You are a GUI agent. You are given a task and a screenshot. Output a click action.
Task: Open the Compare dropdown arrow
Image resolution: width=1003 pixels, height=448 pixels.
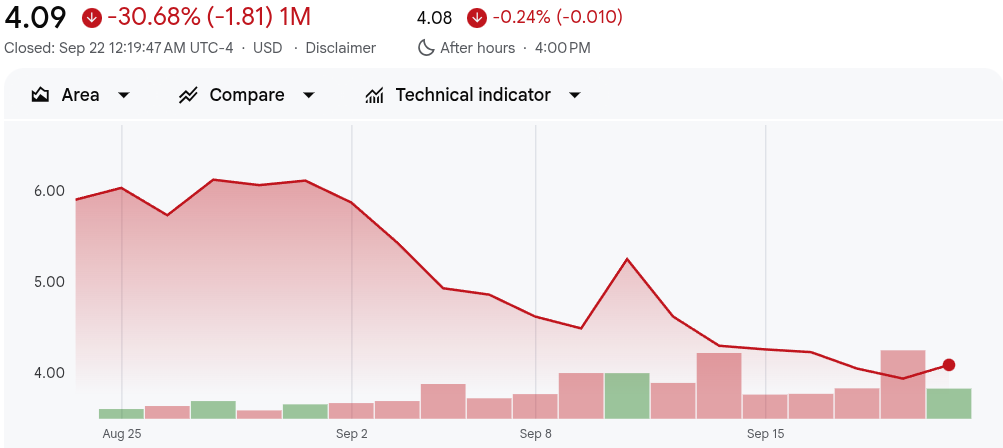[309, 95]
